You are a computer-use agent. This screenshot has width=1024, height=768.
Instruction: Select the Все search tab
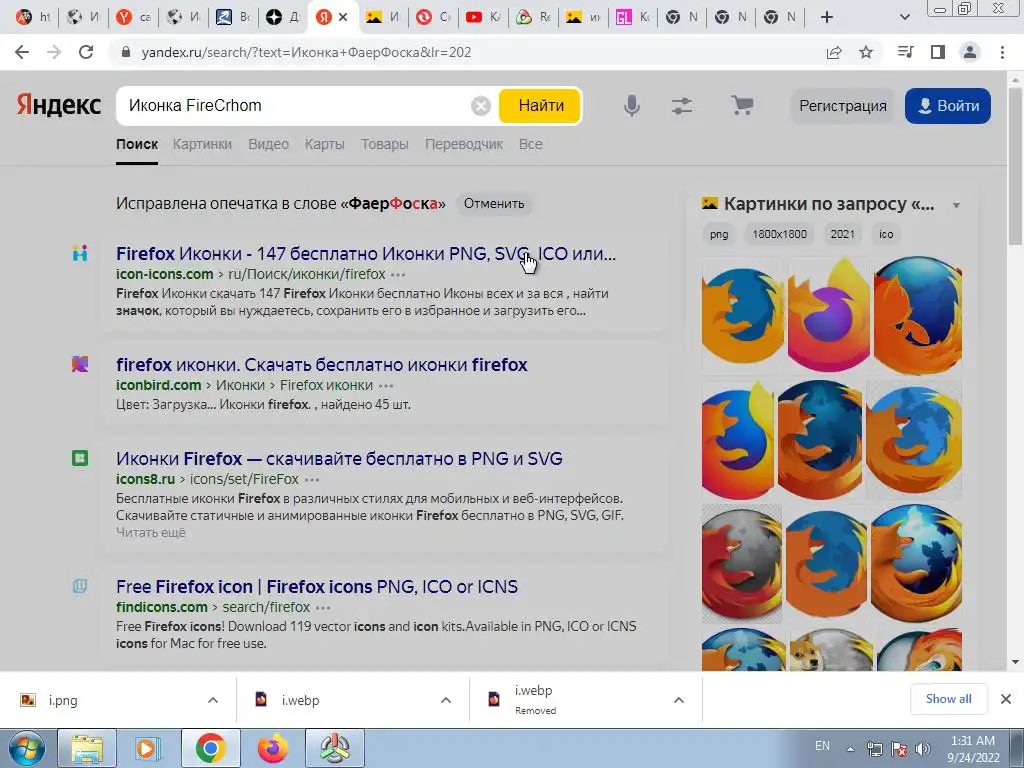530,144
